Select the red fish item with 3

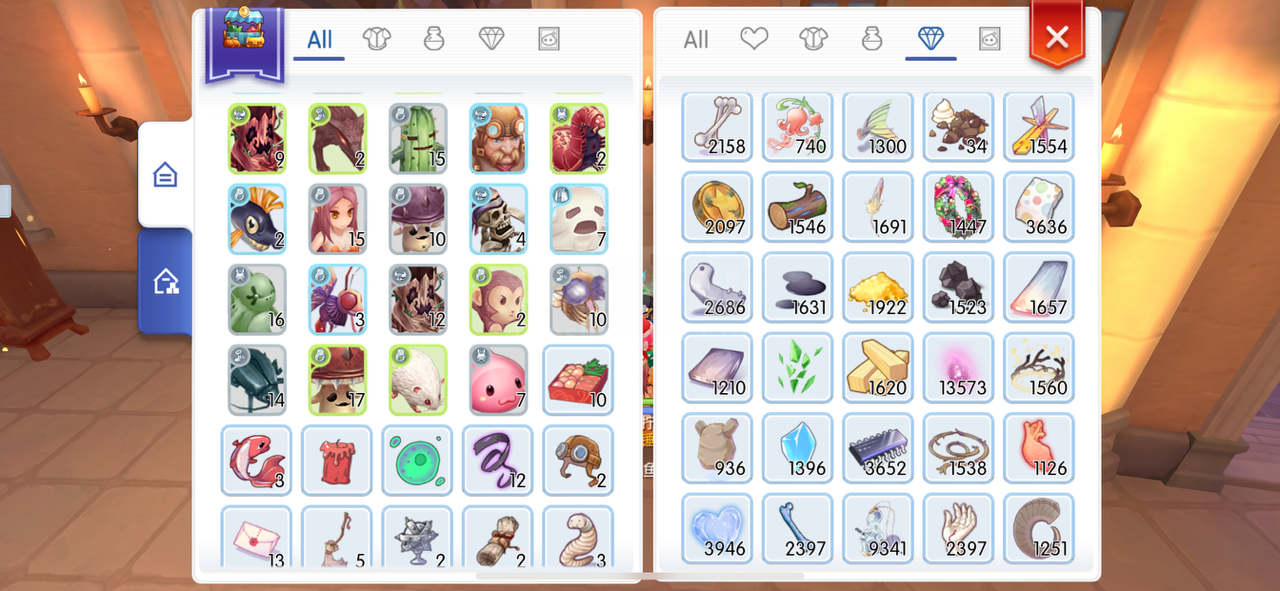[256, 460]
